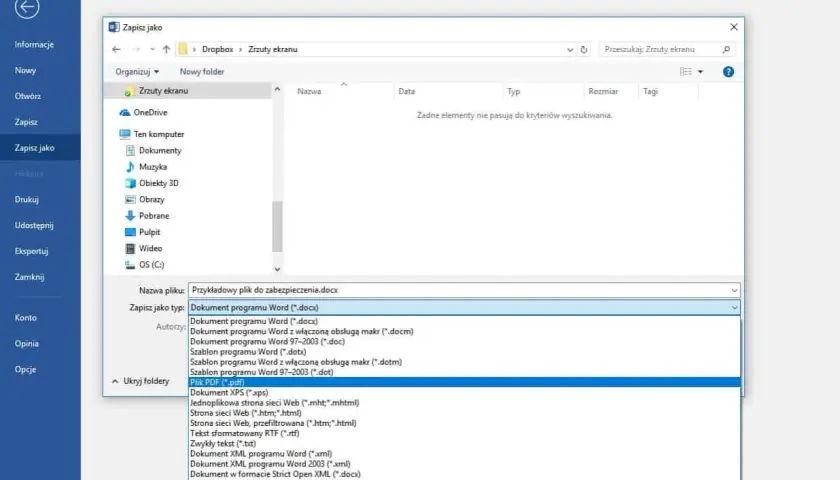Expand the Nazwa pliku dropdown arrow
This screenshot has width=840, height=480.
pyautogui.click(x=734, y=290)
